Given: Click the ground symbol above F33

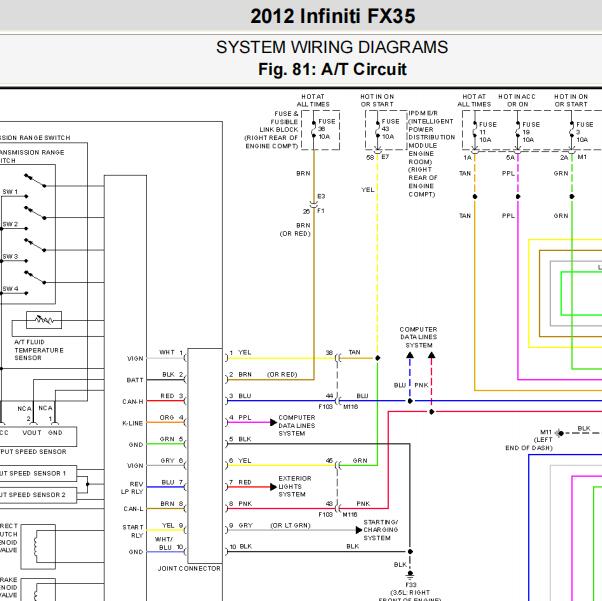Looking at the screenshot, I should 410,575.
